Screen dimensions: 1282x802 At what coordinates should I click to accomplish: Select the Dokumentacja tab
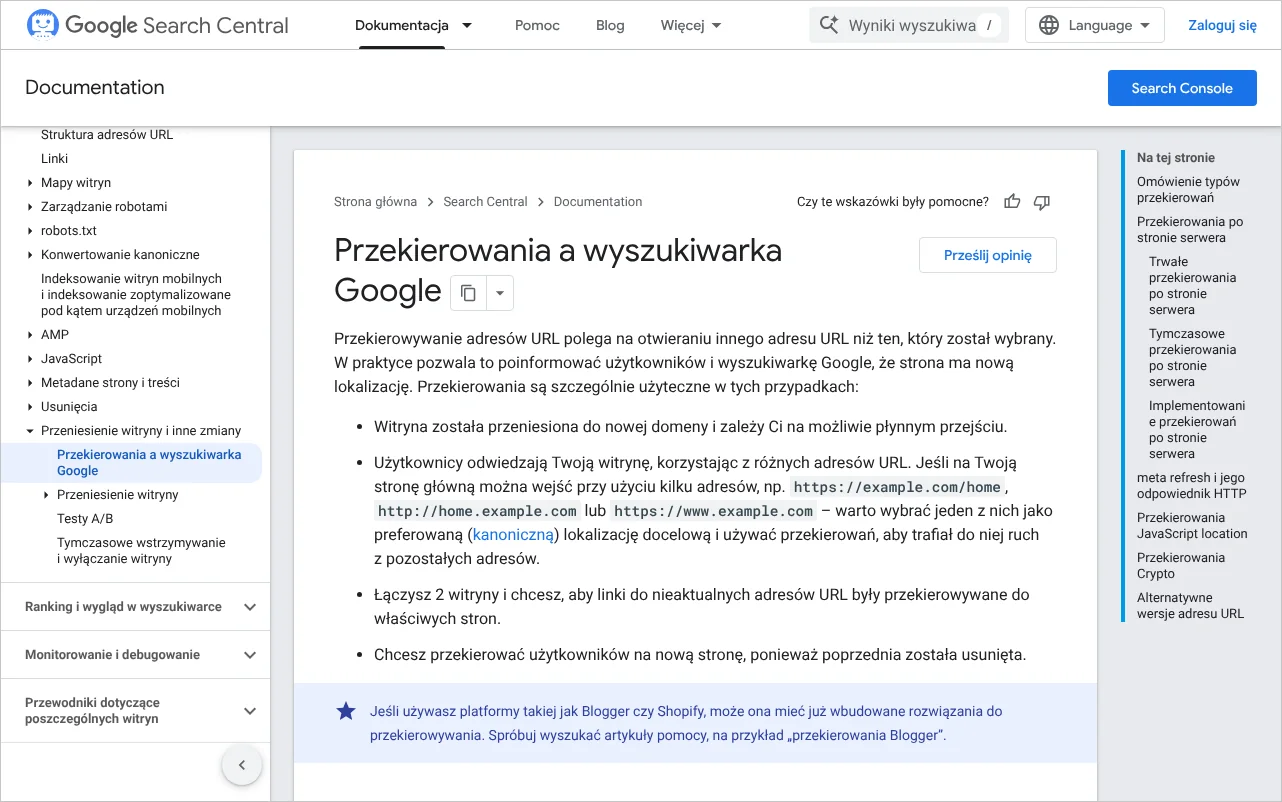[x=402, y=26]
